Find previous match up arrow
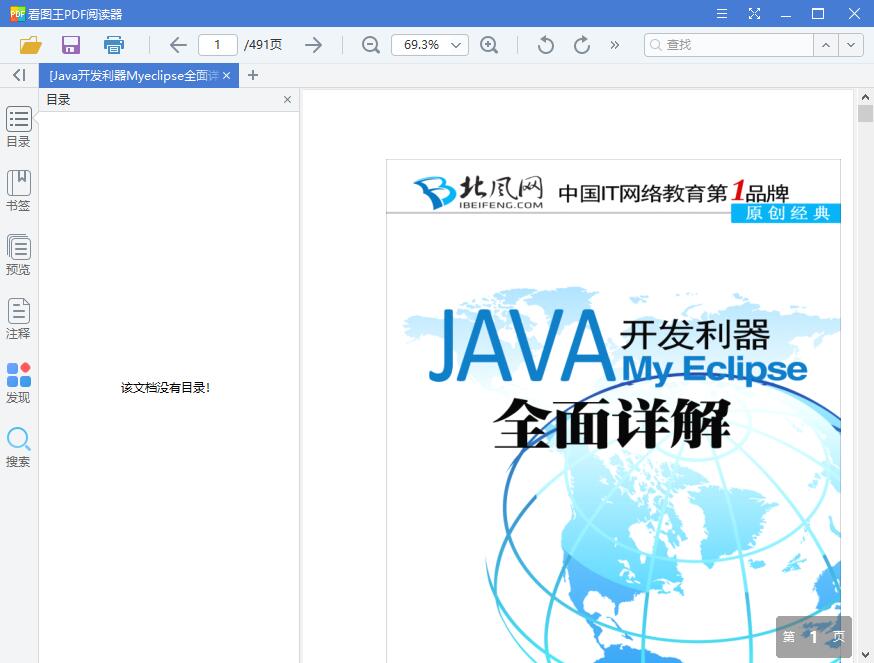Image resolution: width=874 pixels, height=663 pixels. [x=826, y=45]
